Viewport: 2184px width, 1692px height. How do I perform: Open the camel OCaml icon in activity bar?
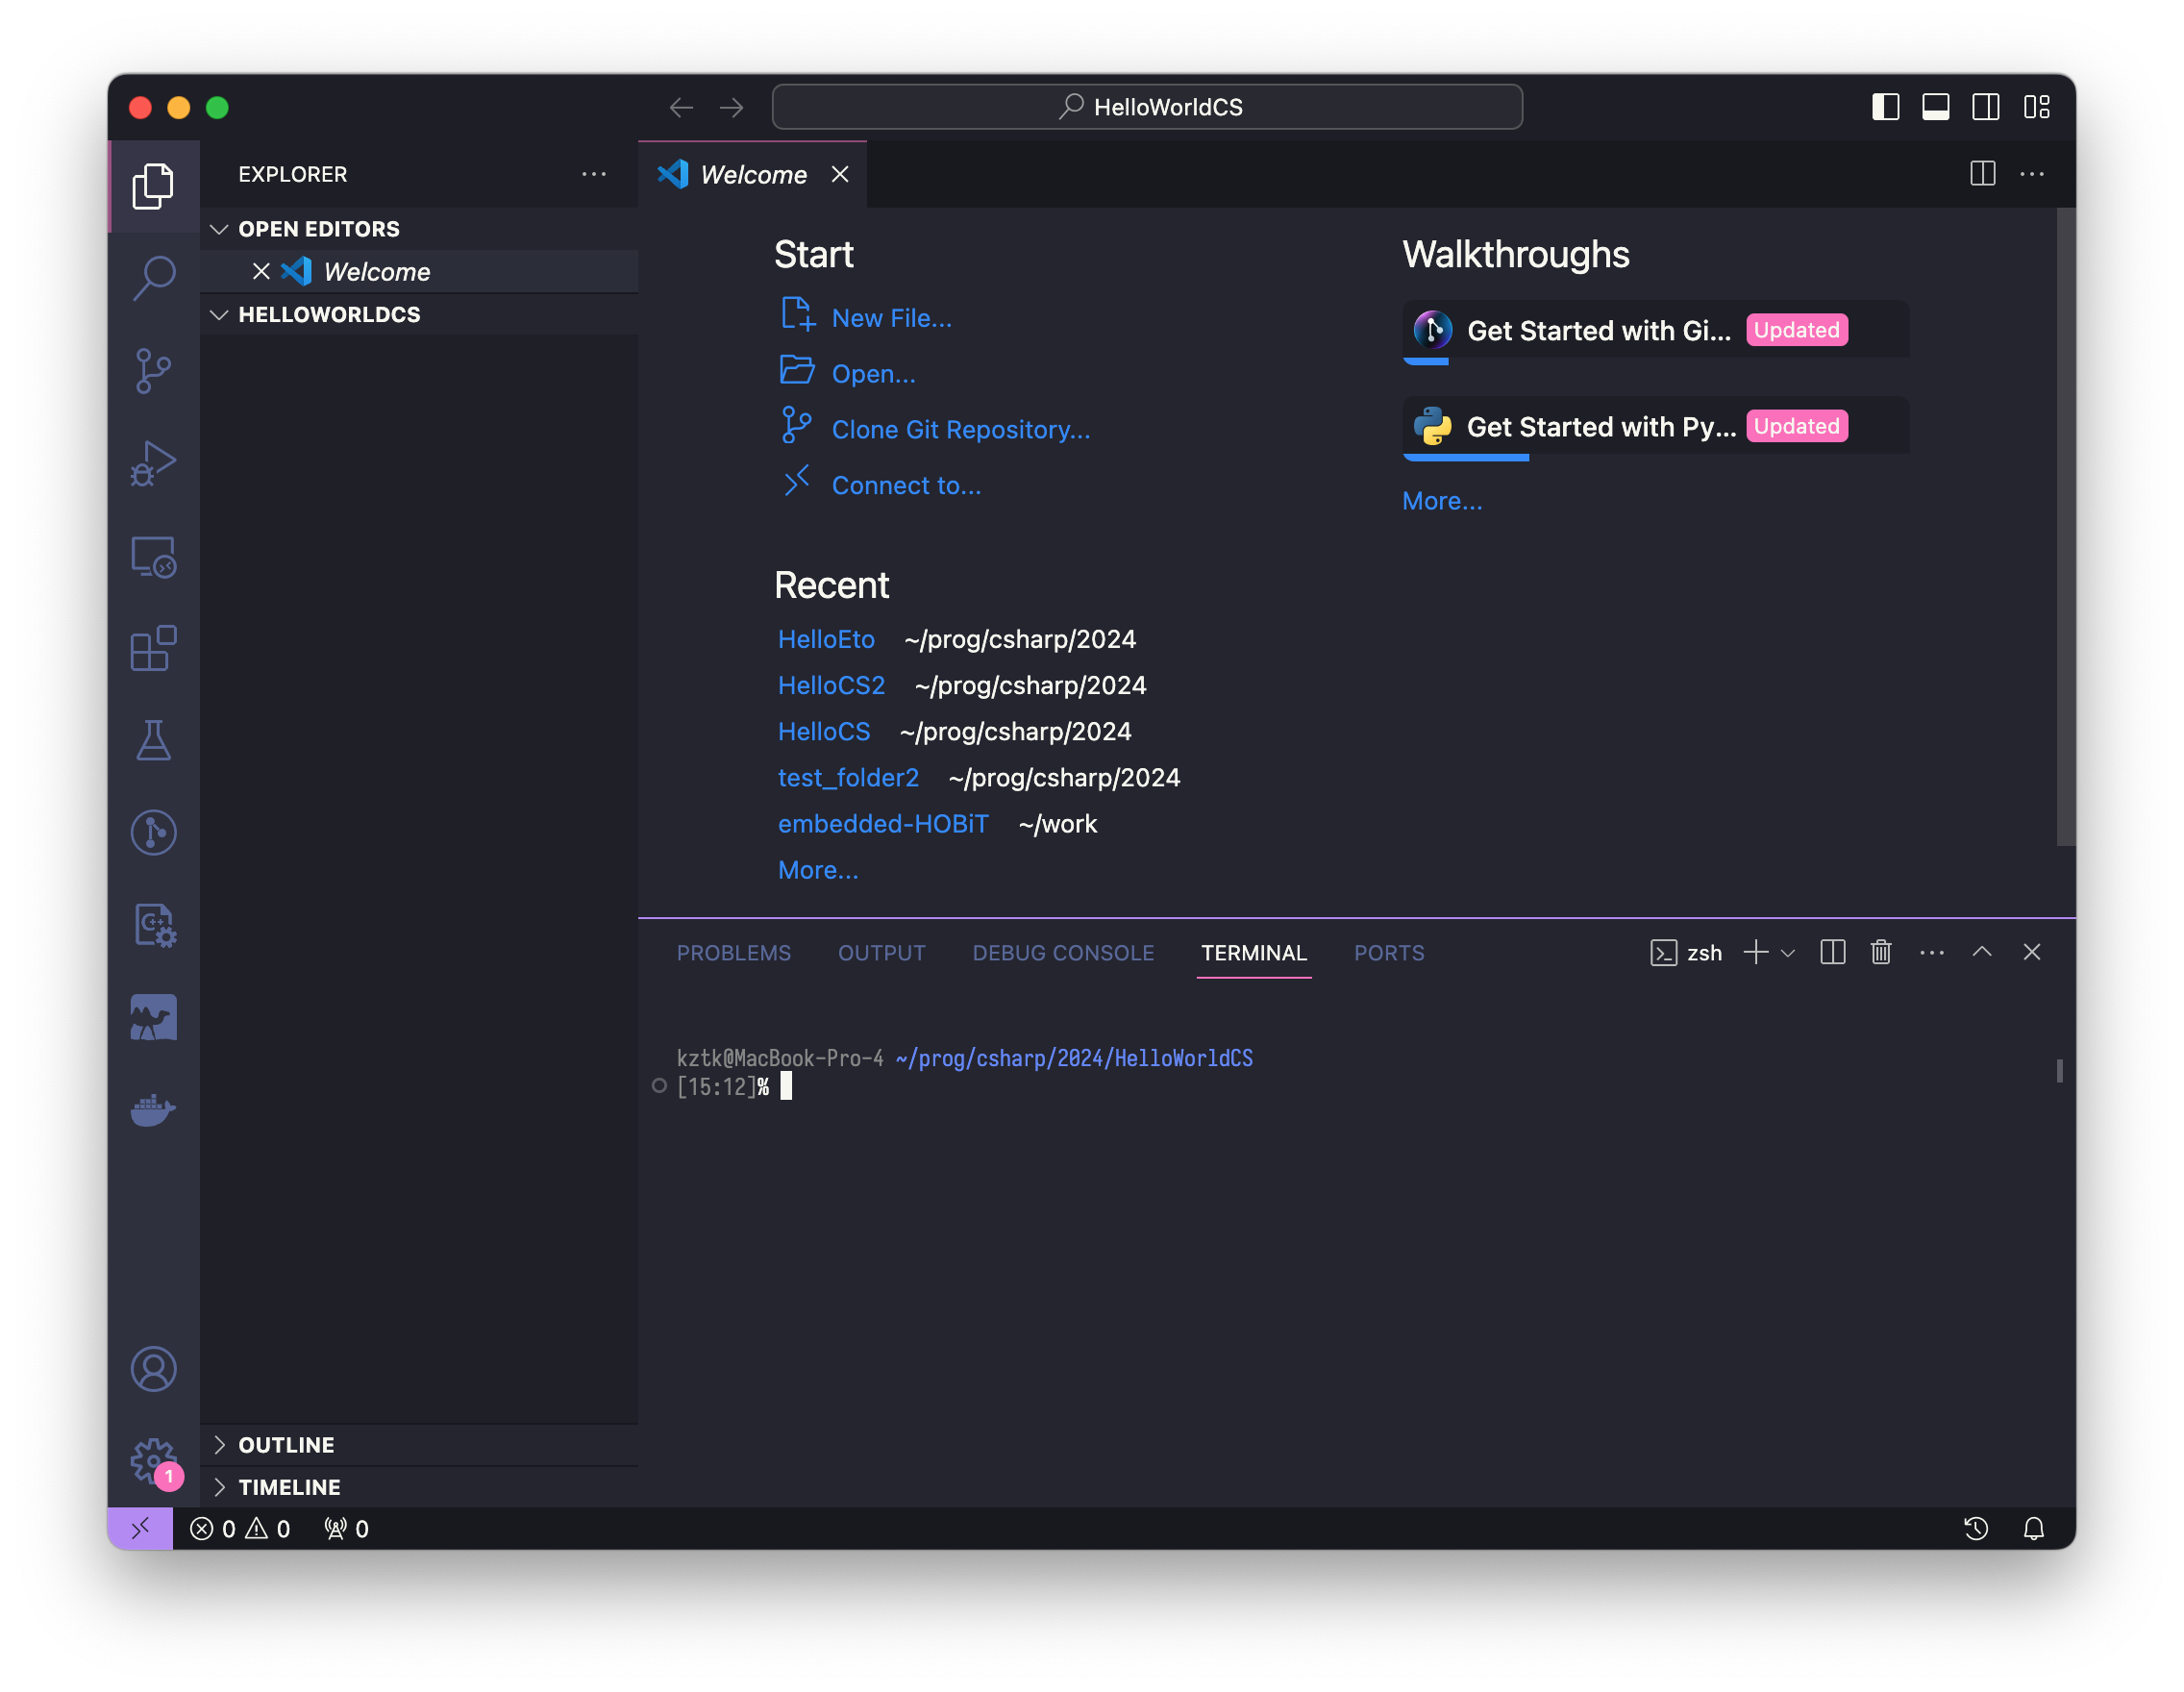pyautogui.click(x=153, y=1017)
